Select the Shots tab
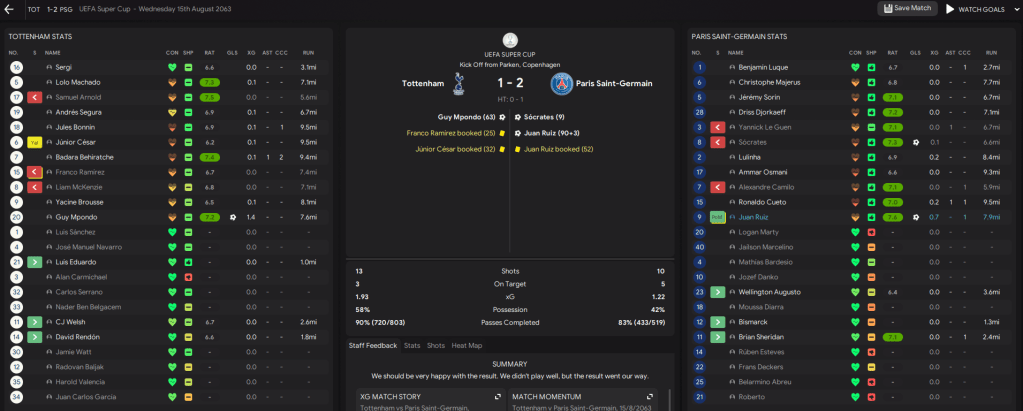1023x411 pixels. click(x=435, y=345)
